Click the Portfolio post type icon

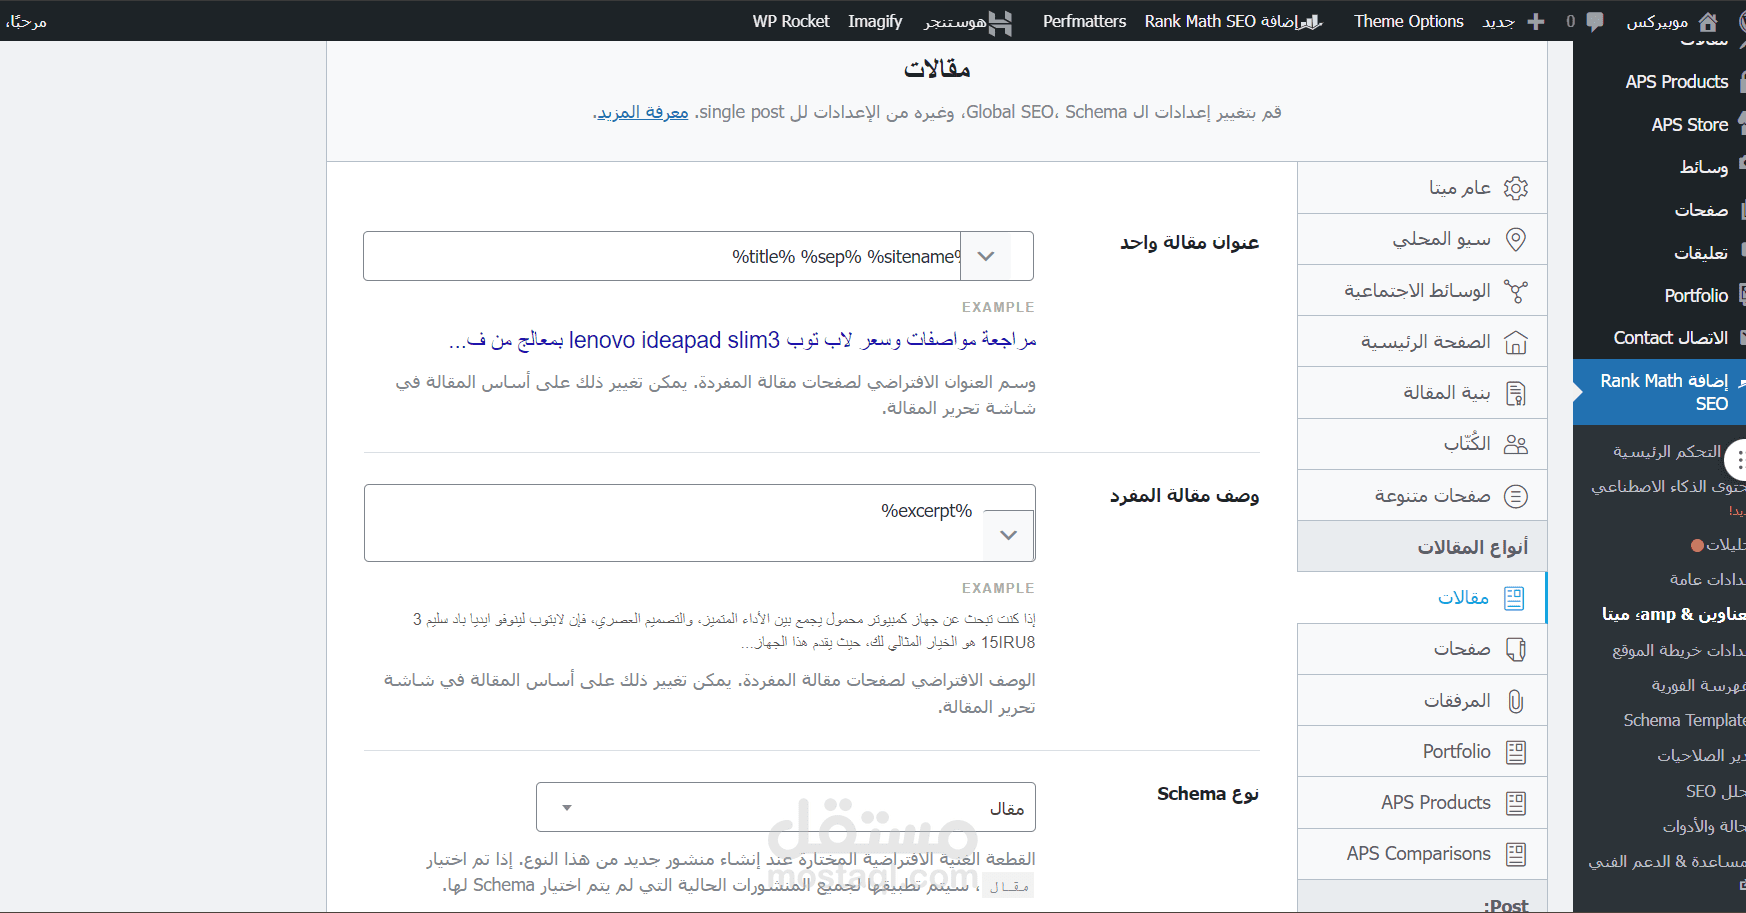[x=1516, y=752]
